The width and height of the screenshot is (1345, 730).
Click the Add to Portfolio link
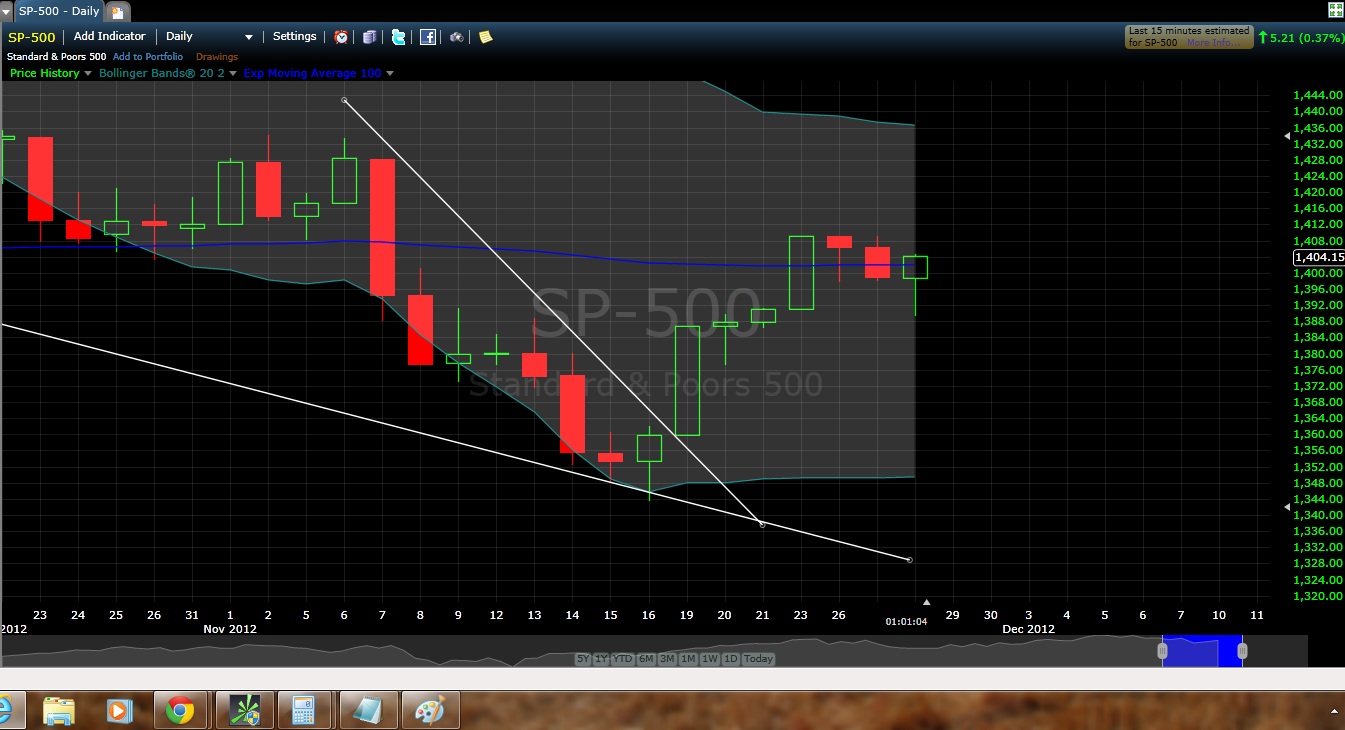(x=148, y=57)
